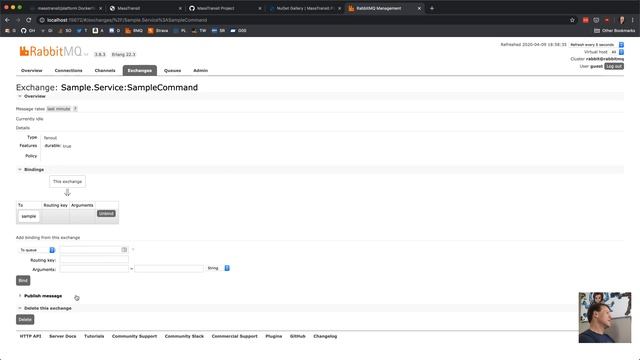Viewport: 640px width, 360px height.
Task: Select the Exchanges tab
Action: 140,71
